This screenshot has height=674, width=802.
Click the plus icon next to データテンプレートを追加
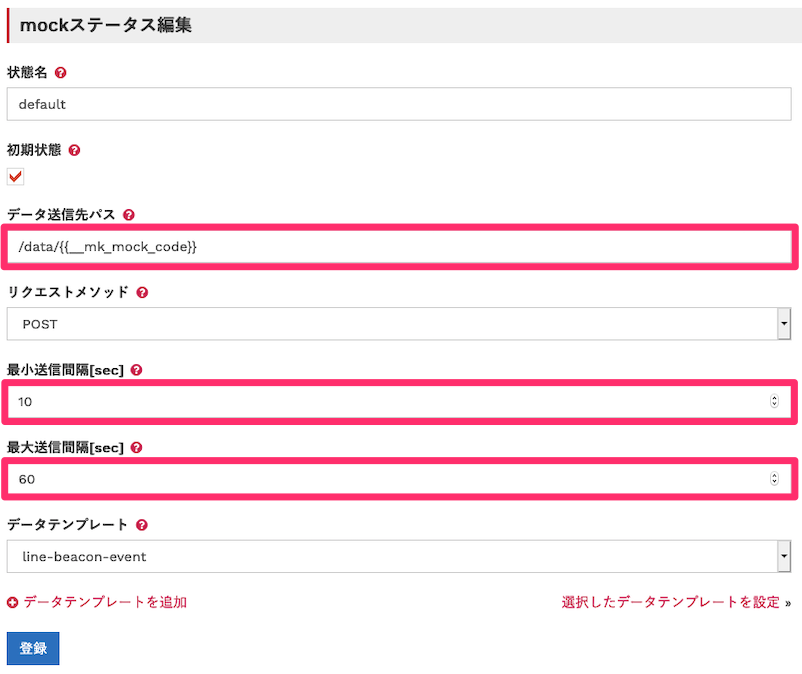tap(11, 602)
